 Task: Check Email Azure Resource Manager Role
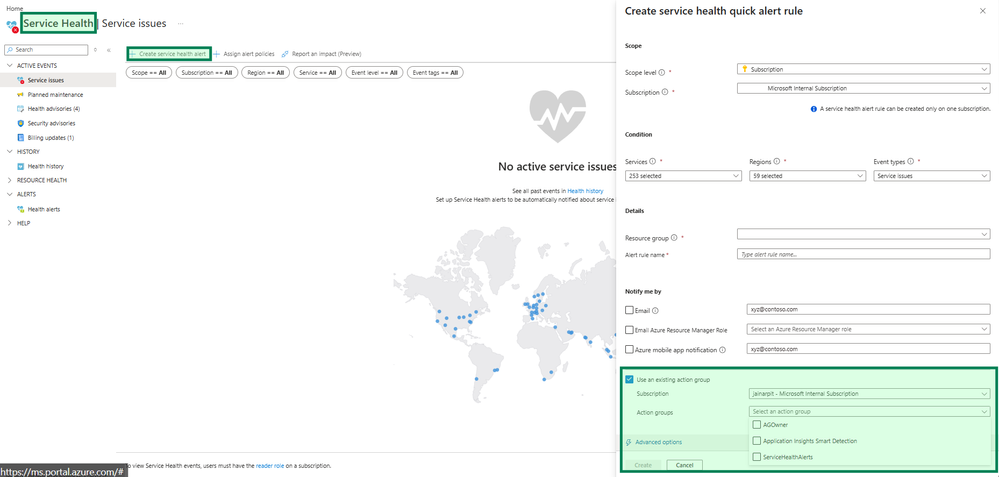point(629,330)
